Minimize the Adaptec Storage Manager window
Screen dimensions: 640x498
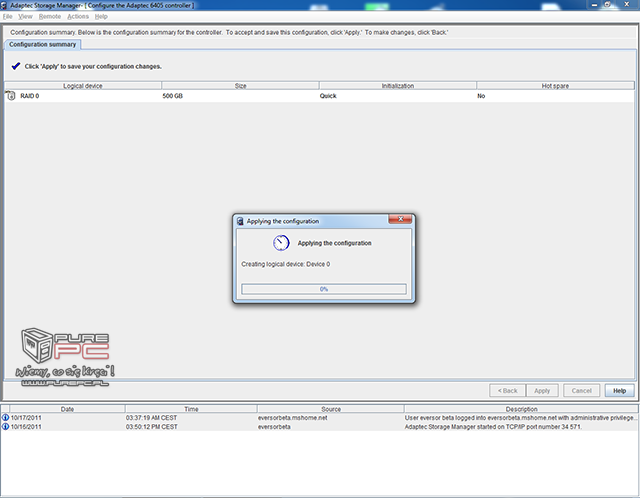point(594,4)
